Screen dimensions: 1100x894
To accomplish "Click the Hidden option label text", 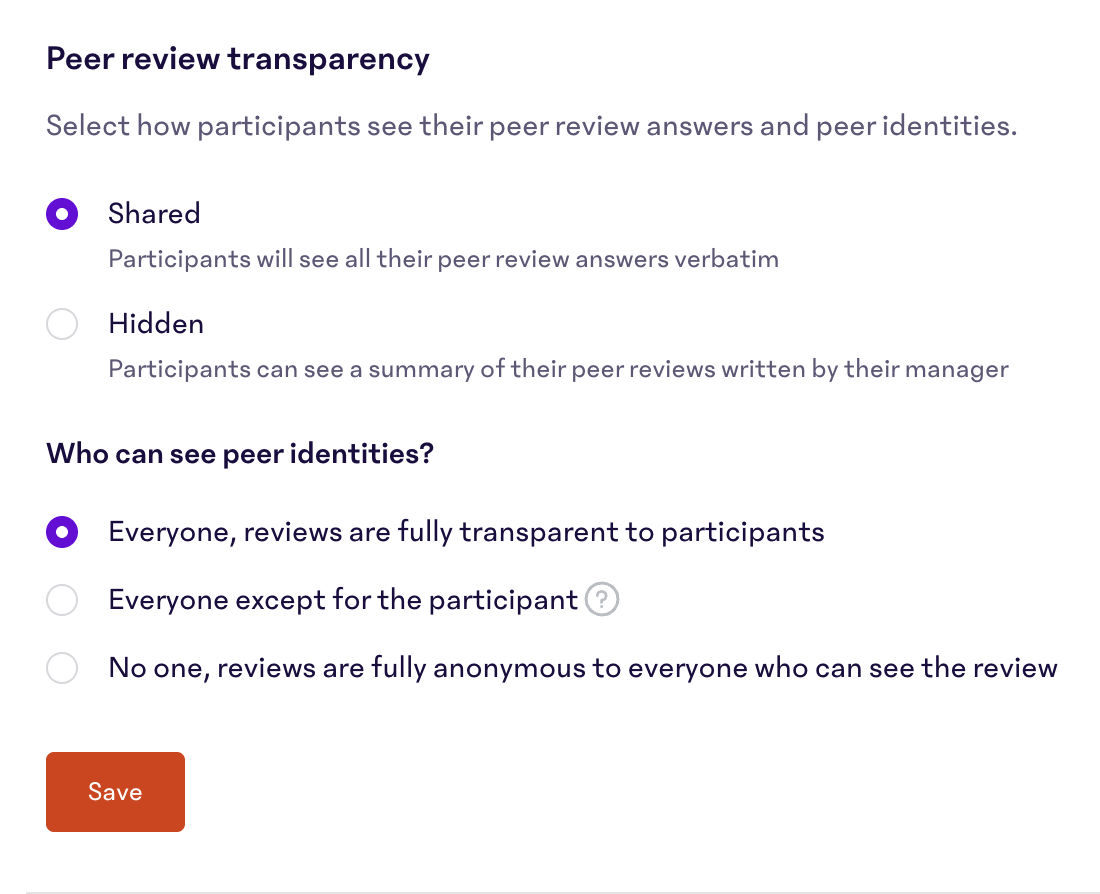I will [156, 323].
